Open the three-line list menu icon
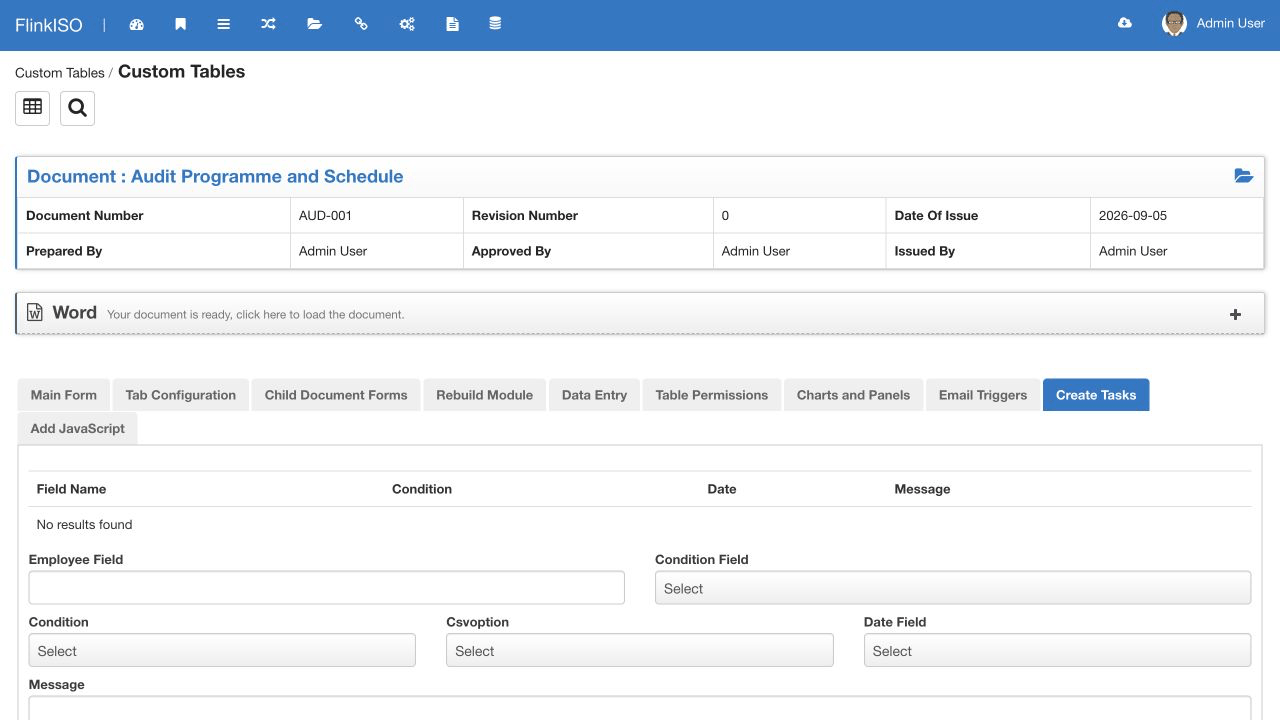Screen dimensions: 1280x720 click(224, 24)
